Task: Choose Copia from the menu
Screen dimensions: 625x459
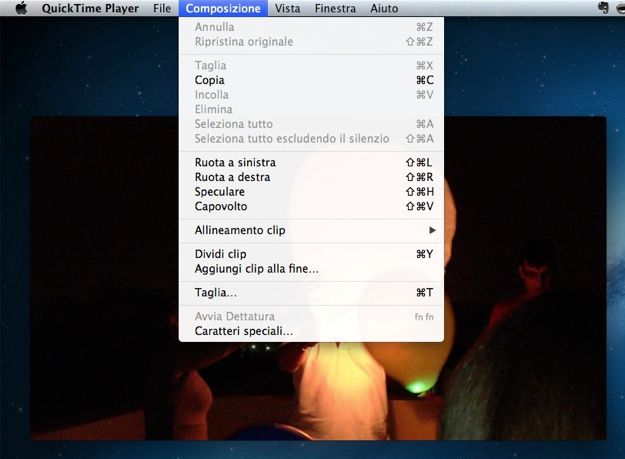Action: [x=311, y=80]
